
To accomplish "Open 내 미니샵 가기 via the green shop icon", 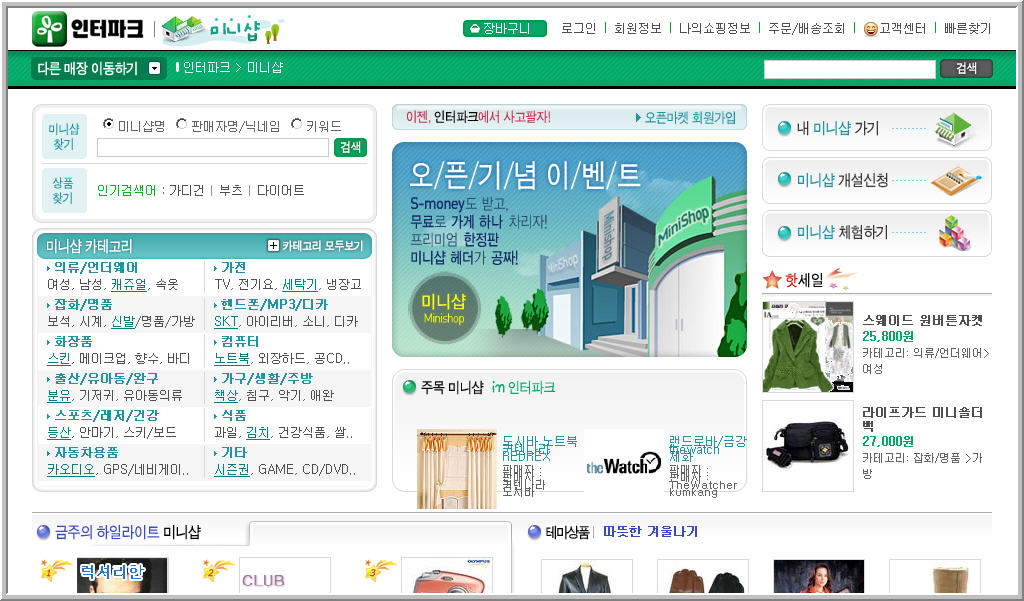I will [x=952, y=128].
